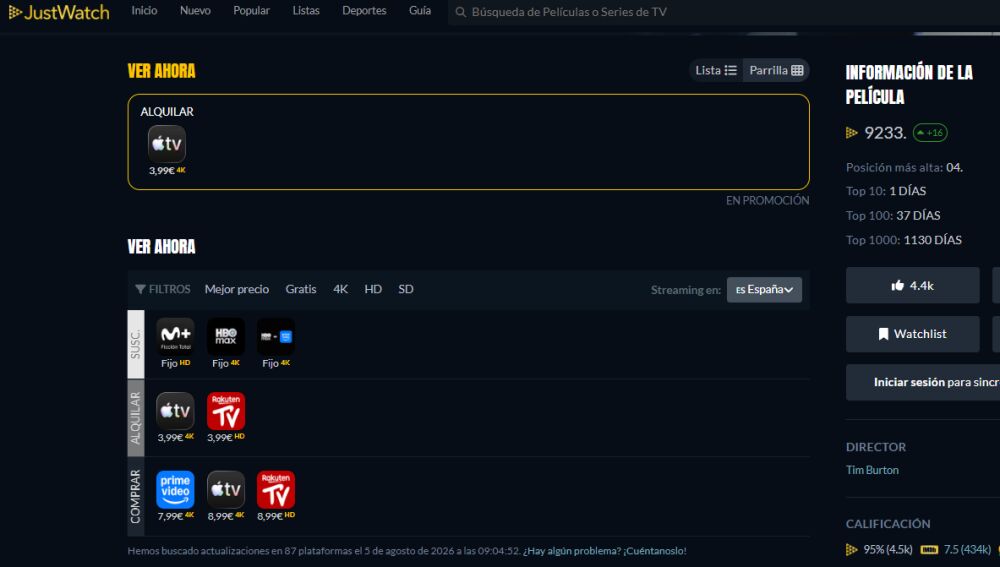
Task: Click the thumbs up 4.4k like button
Action: tap(913, 286)
